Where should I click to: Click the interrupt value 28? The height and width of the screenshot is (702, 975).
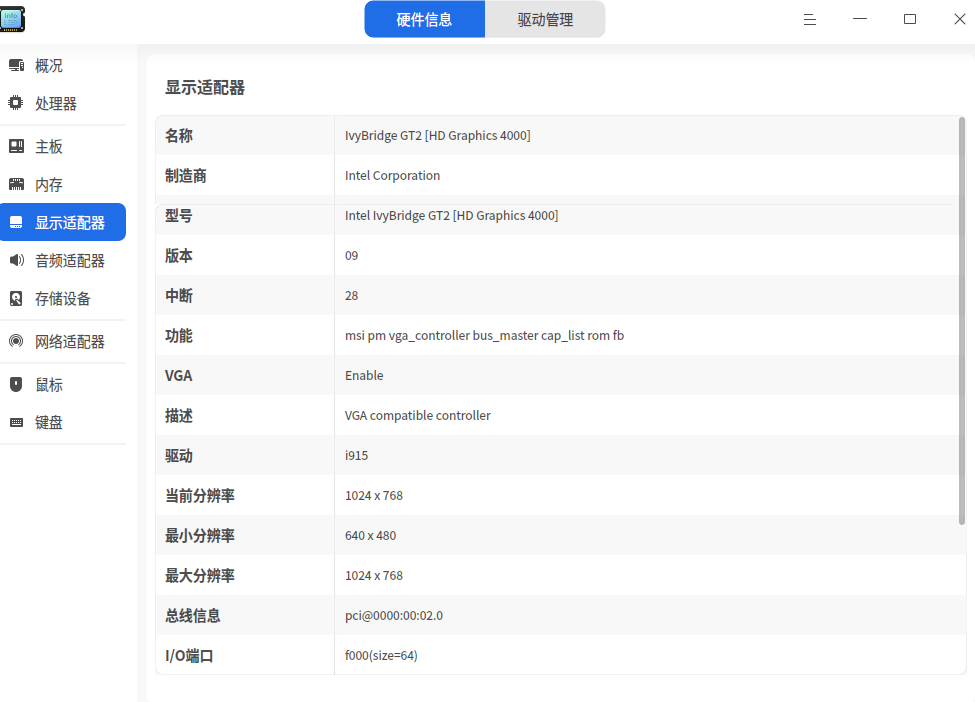[351, 296]
